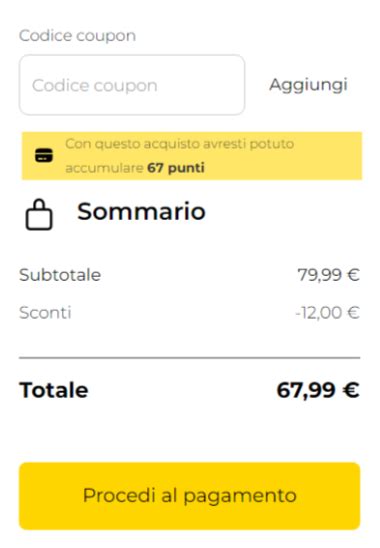Click the -12,00 € discount amount
This screenshot has width=380, height=548.
pyautogui.click(x=327, y=312)
